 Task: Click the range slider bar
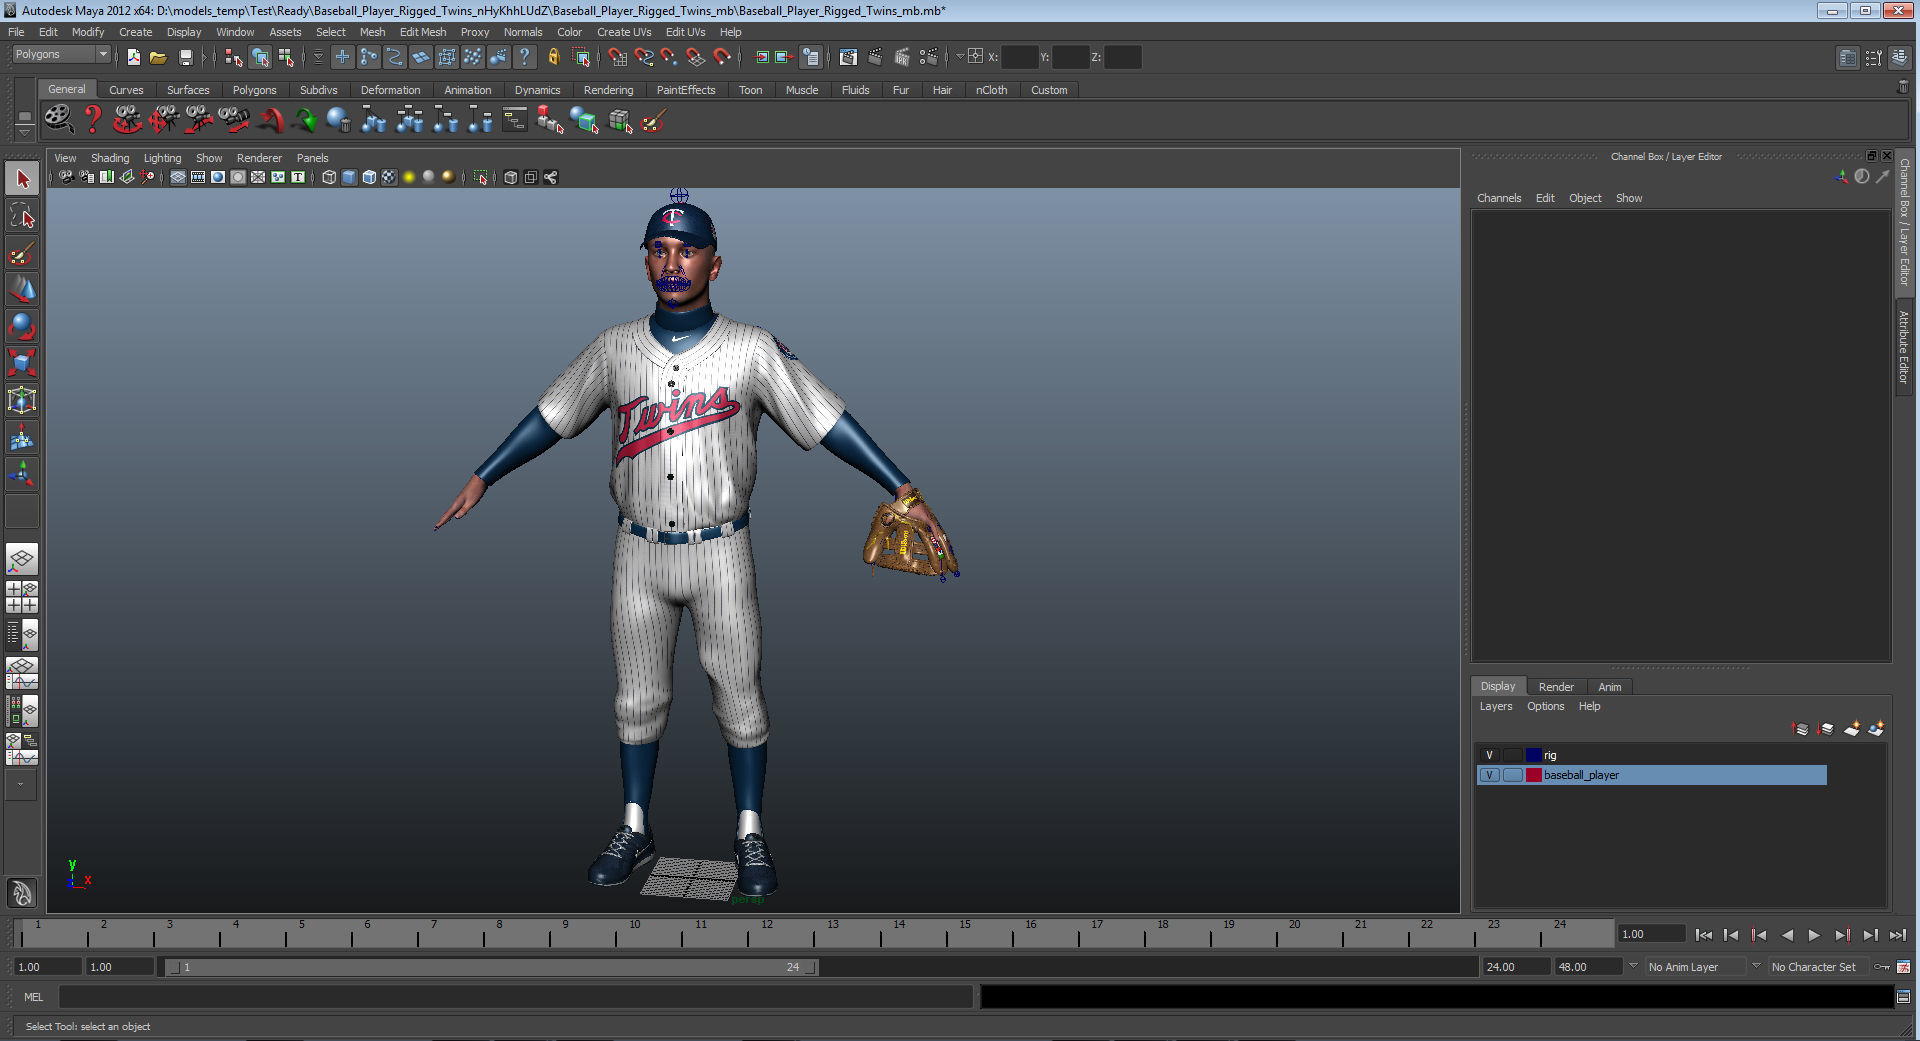491,967
